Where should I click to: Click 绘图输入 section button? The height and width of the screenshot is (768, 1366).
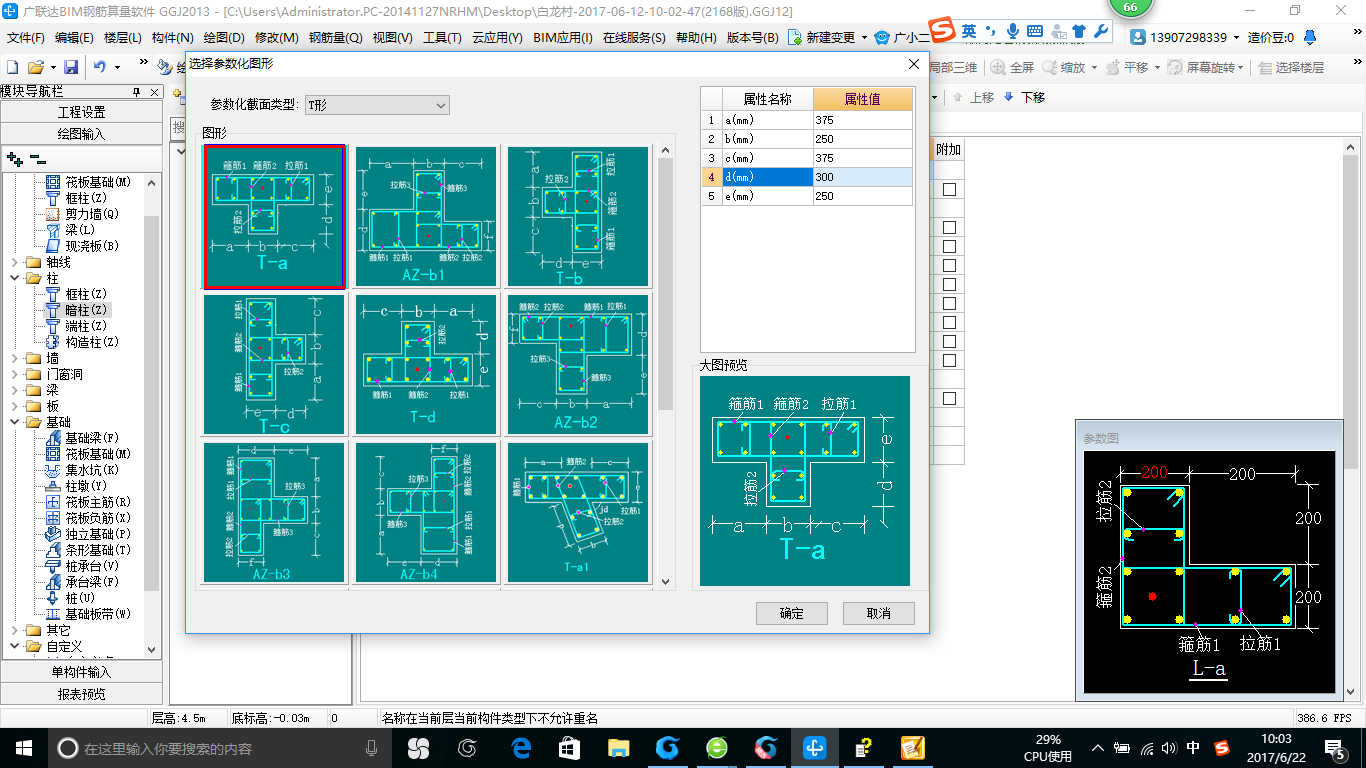(x=81, y=134)
